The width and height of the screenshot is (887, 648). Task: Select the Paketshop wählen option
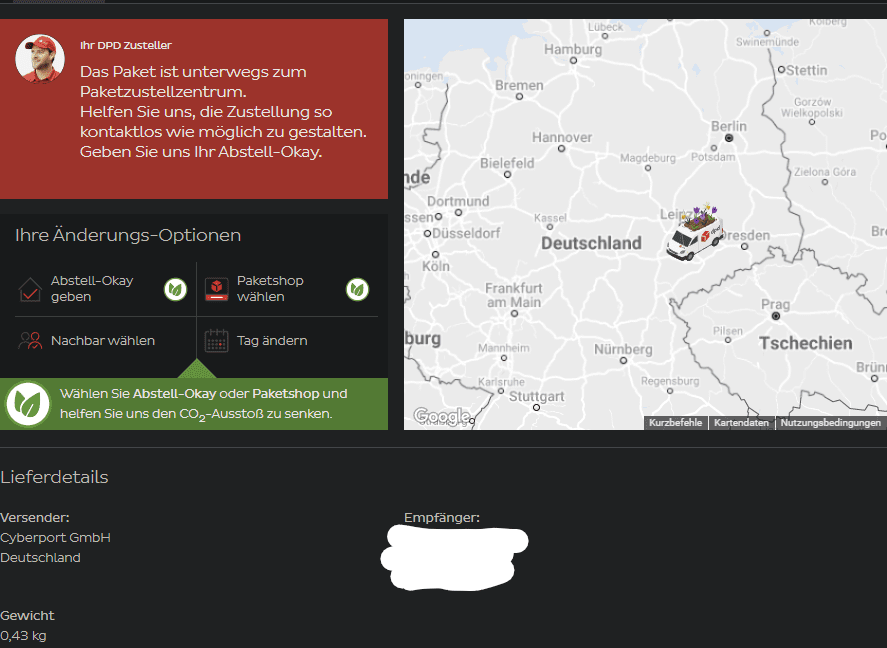287,289
